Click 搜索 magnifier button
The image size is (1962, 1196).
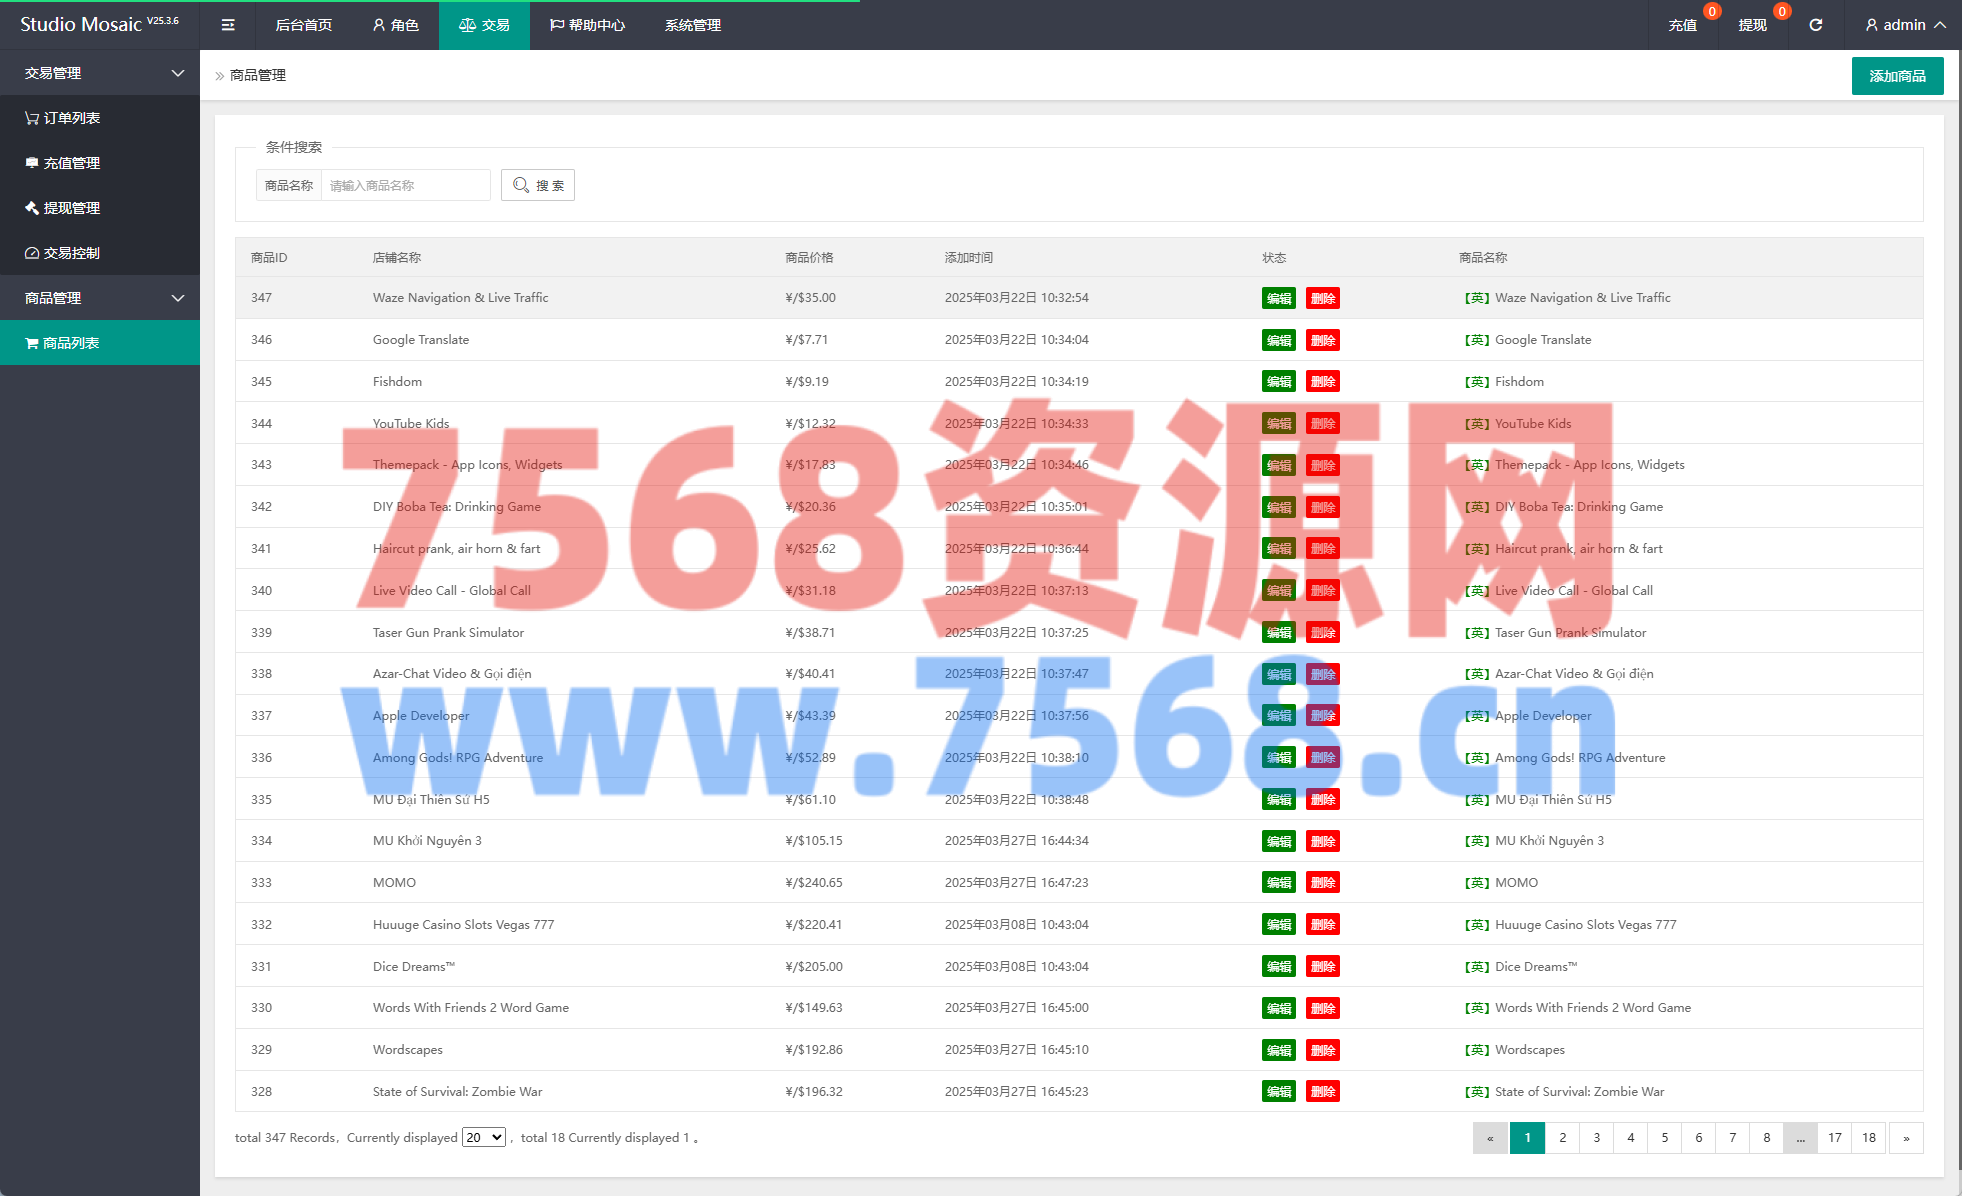(x=538, y=185)
